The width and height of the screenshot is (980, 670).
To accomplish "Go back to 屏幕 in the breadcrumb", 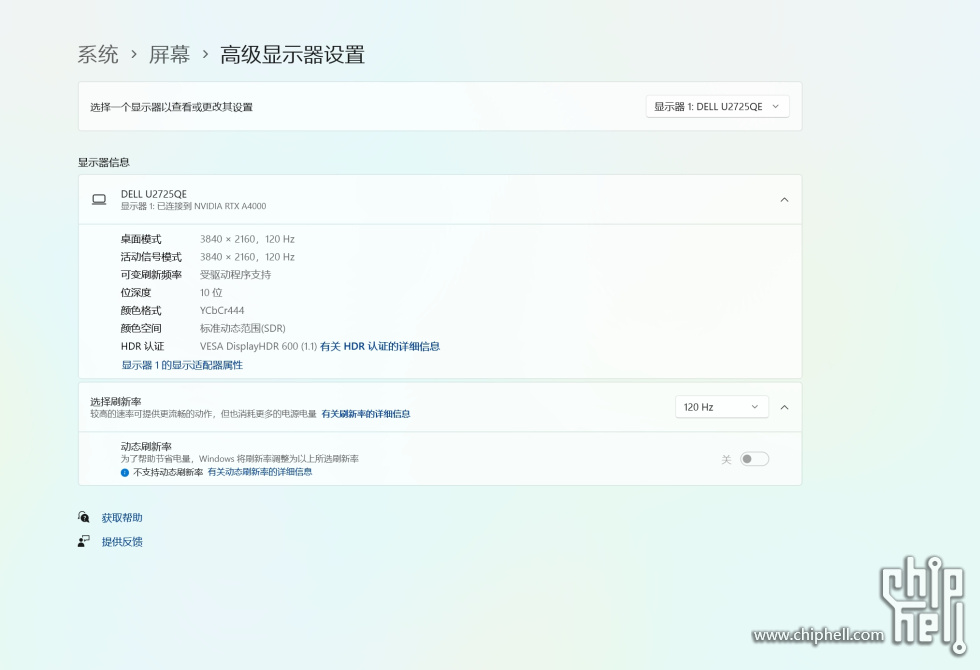I will (169, 54).
